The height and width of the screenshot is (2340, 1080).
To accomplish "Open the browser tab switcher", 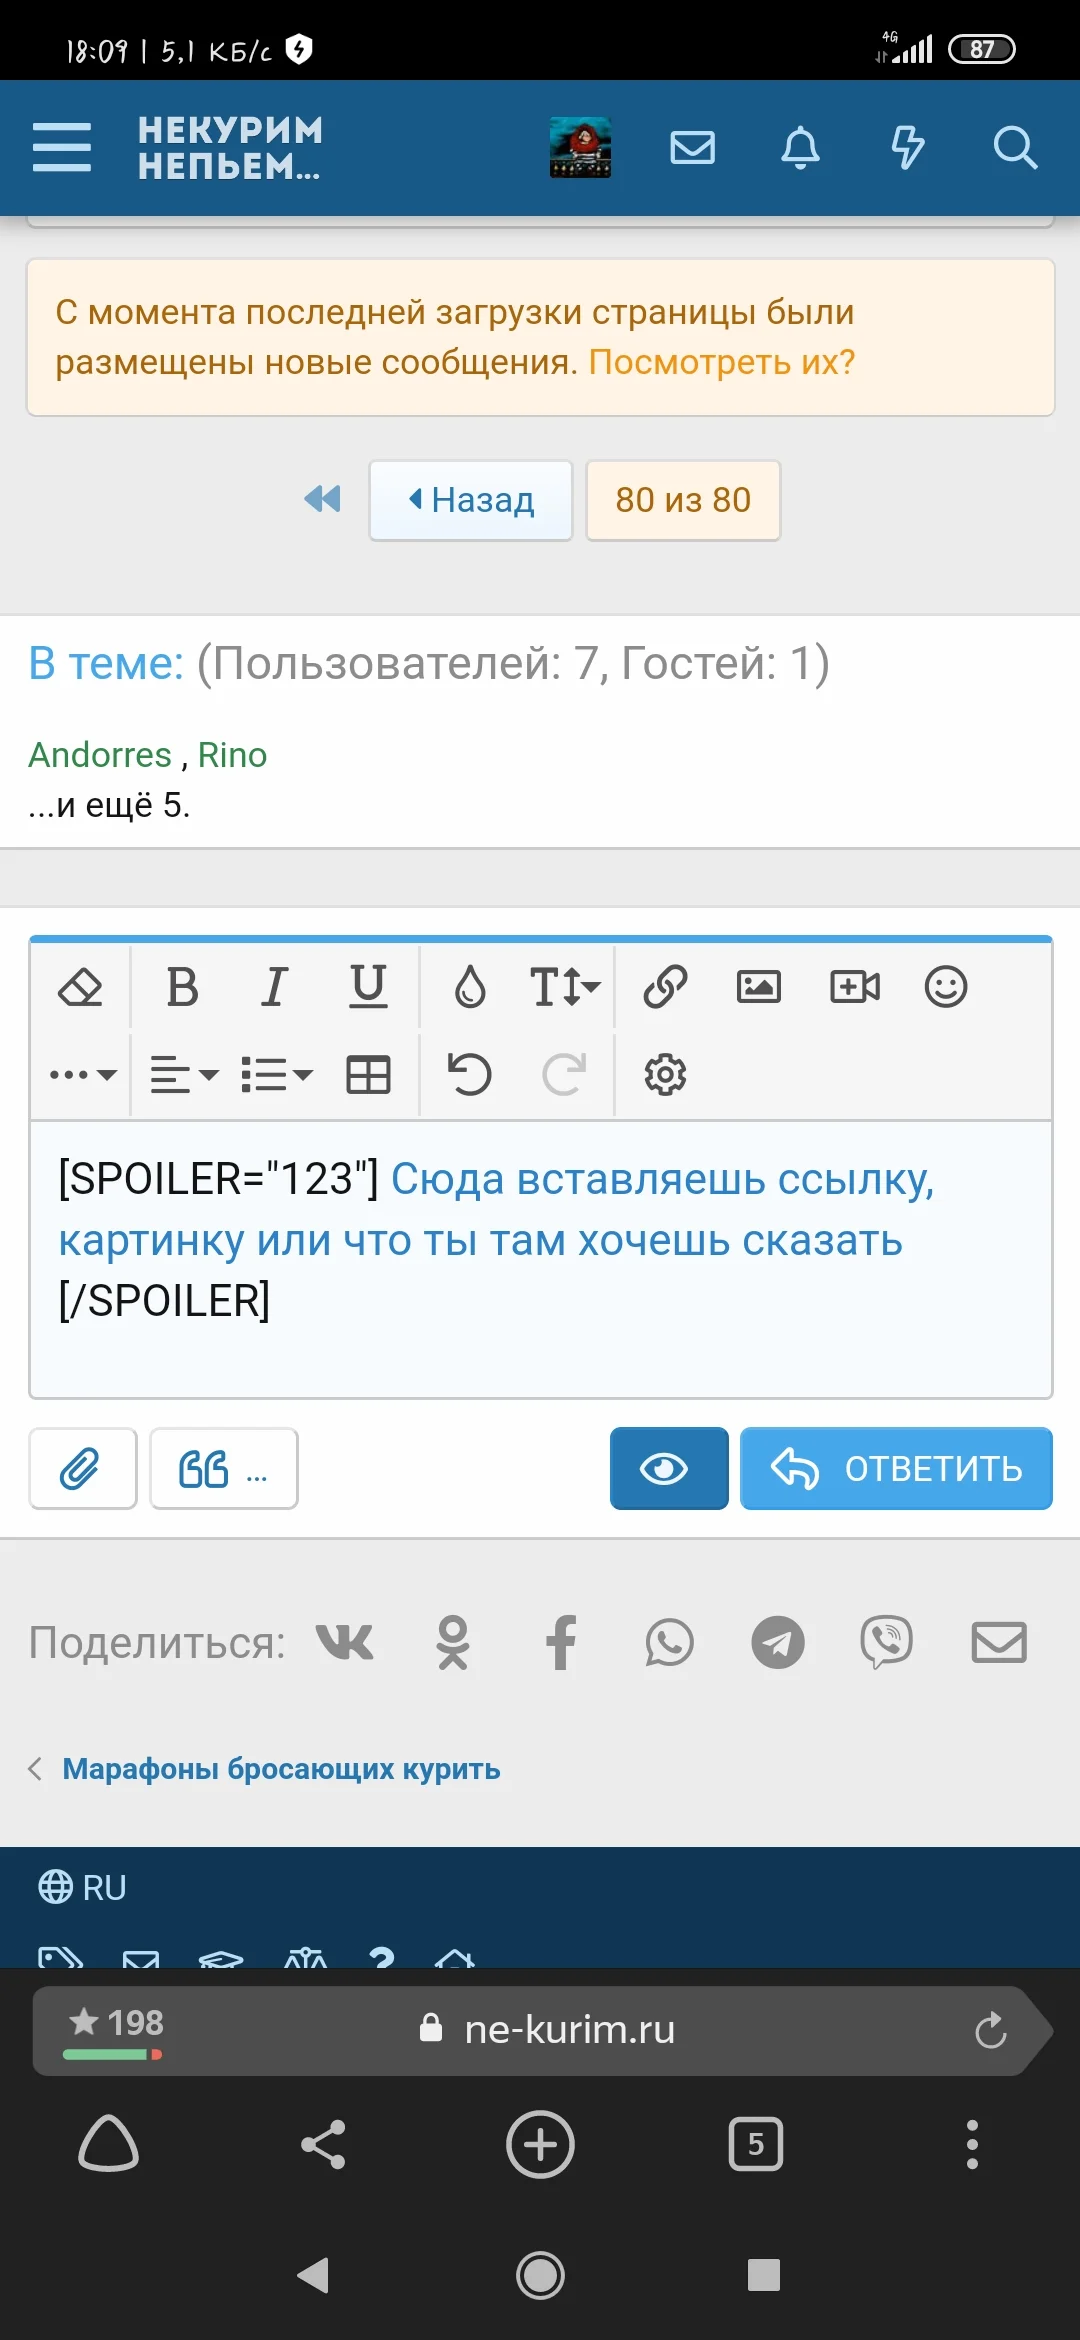I will pyautogui.click(x=756, y=2144).
